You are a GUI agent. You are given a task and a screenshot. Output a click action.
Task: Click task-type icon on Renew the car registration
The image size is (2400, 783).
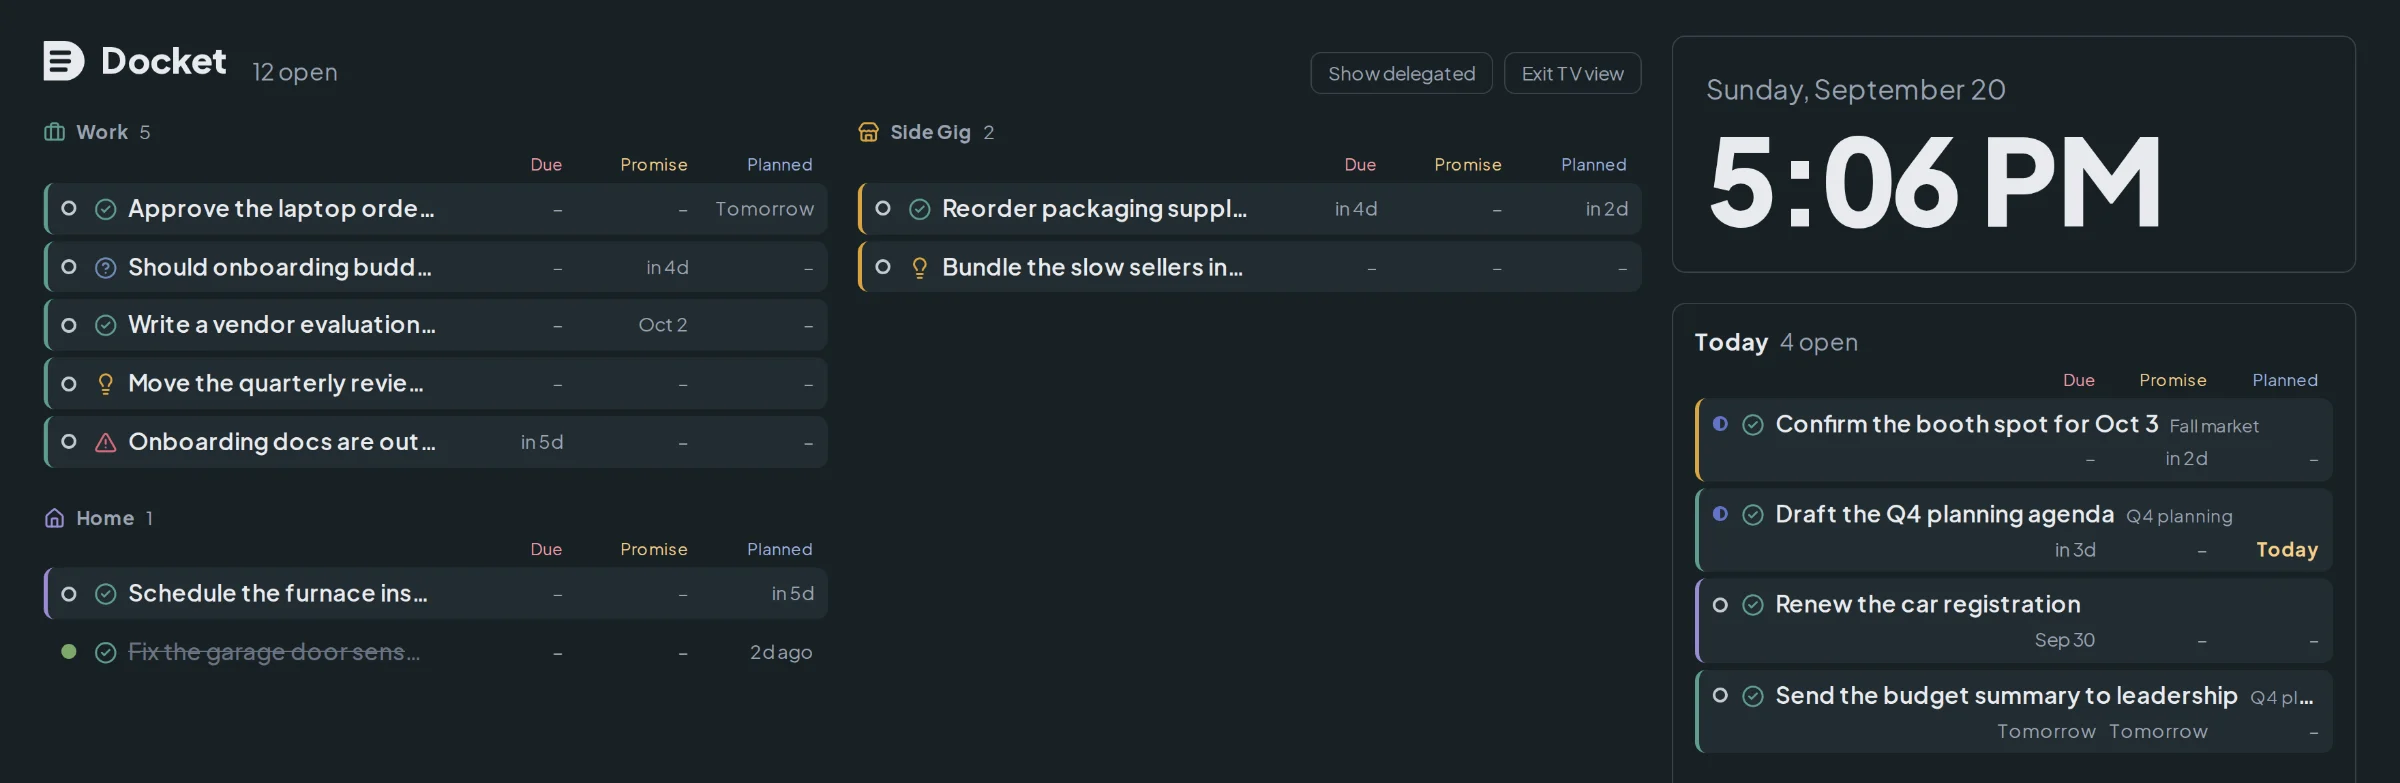click(1753, 605)
